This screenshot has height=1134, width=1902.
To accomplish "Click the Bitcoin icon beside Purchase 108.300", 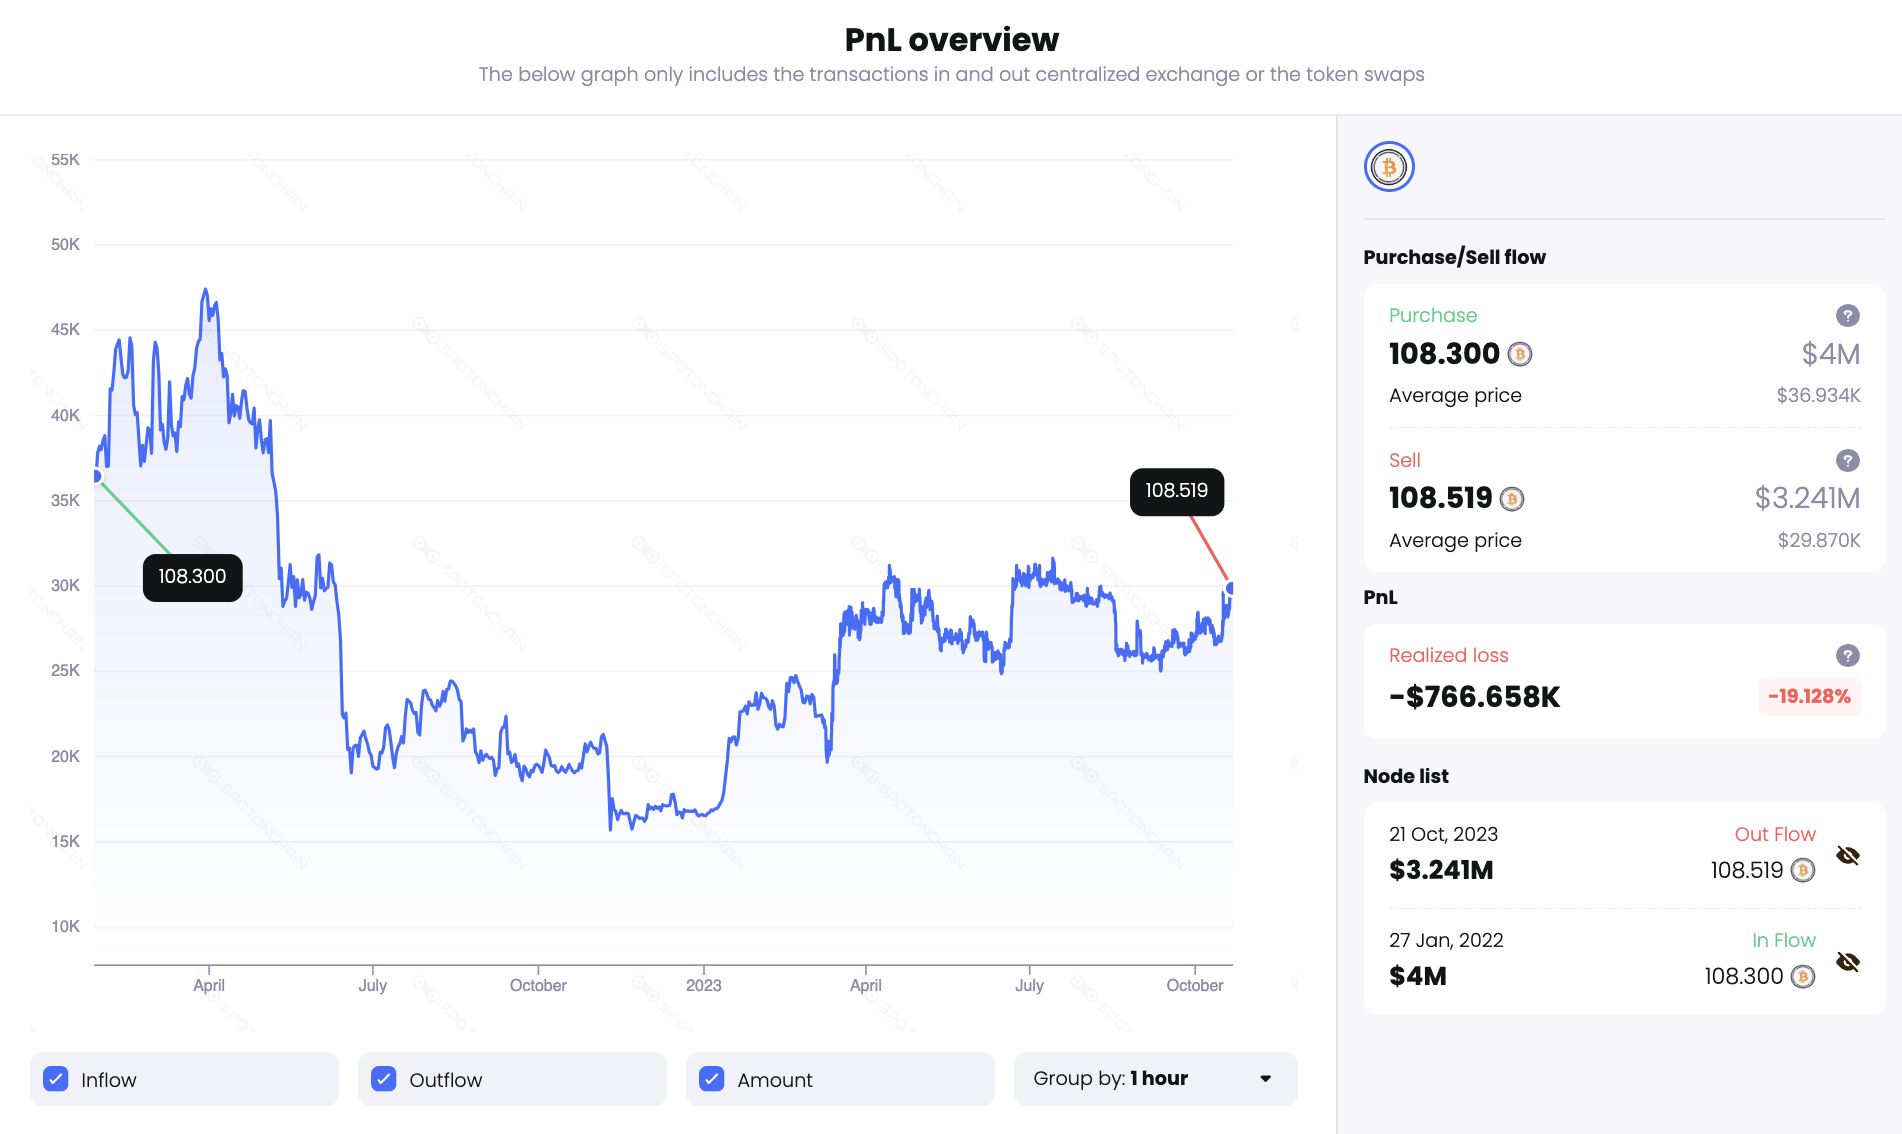I will tap(1521, 354).
